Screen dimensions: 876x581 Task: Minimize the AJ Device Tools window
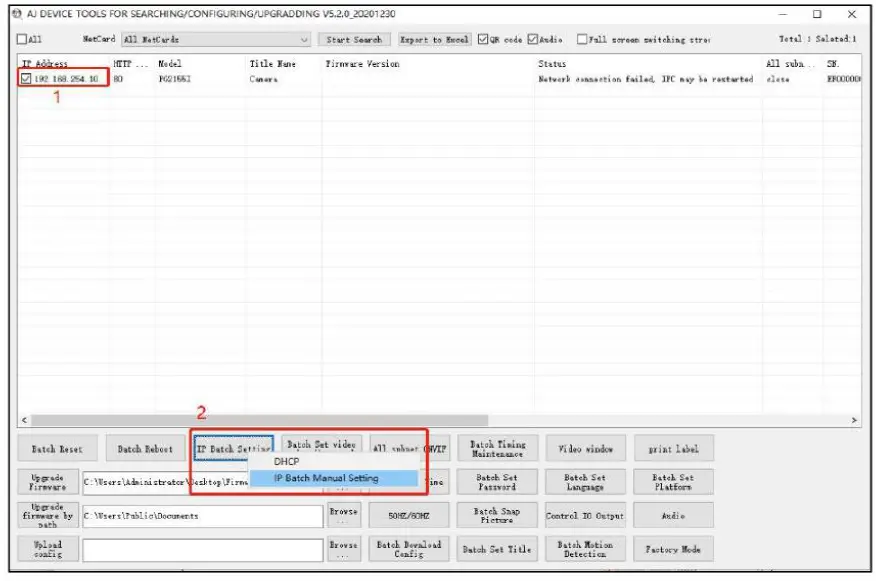point(783,14)
